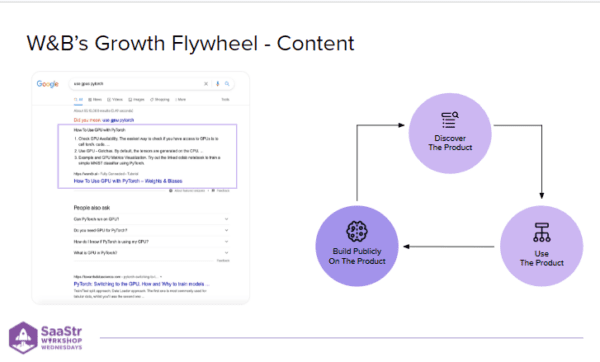Image resolution: width=600 pixels, height=362 pixels.
Task: Click the magnifier search icon in search box
Action: 227,84
